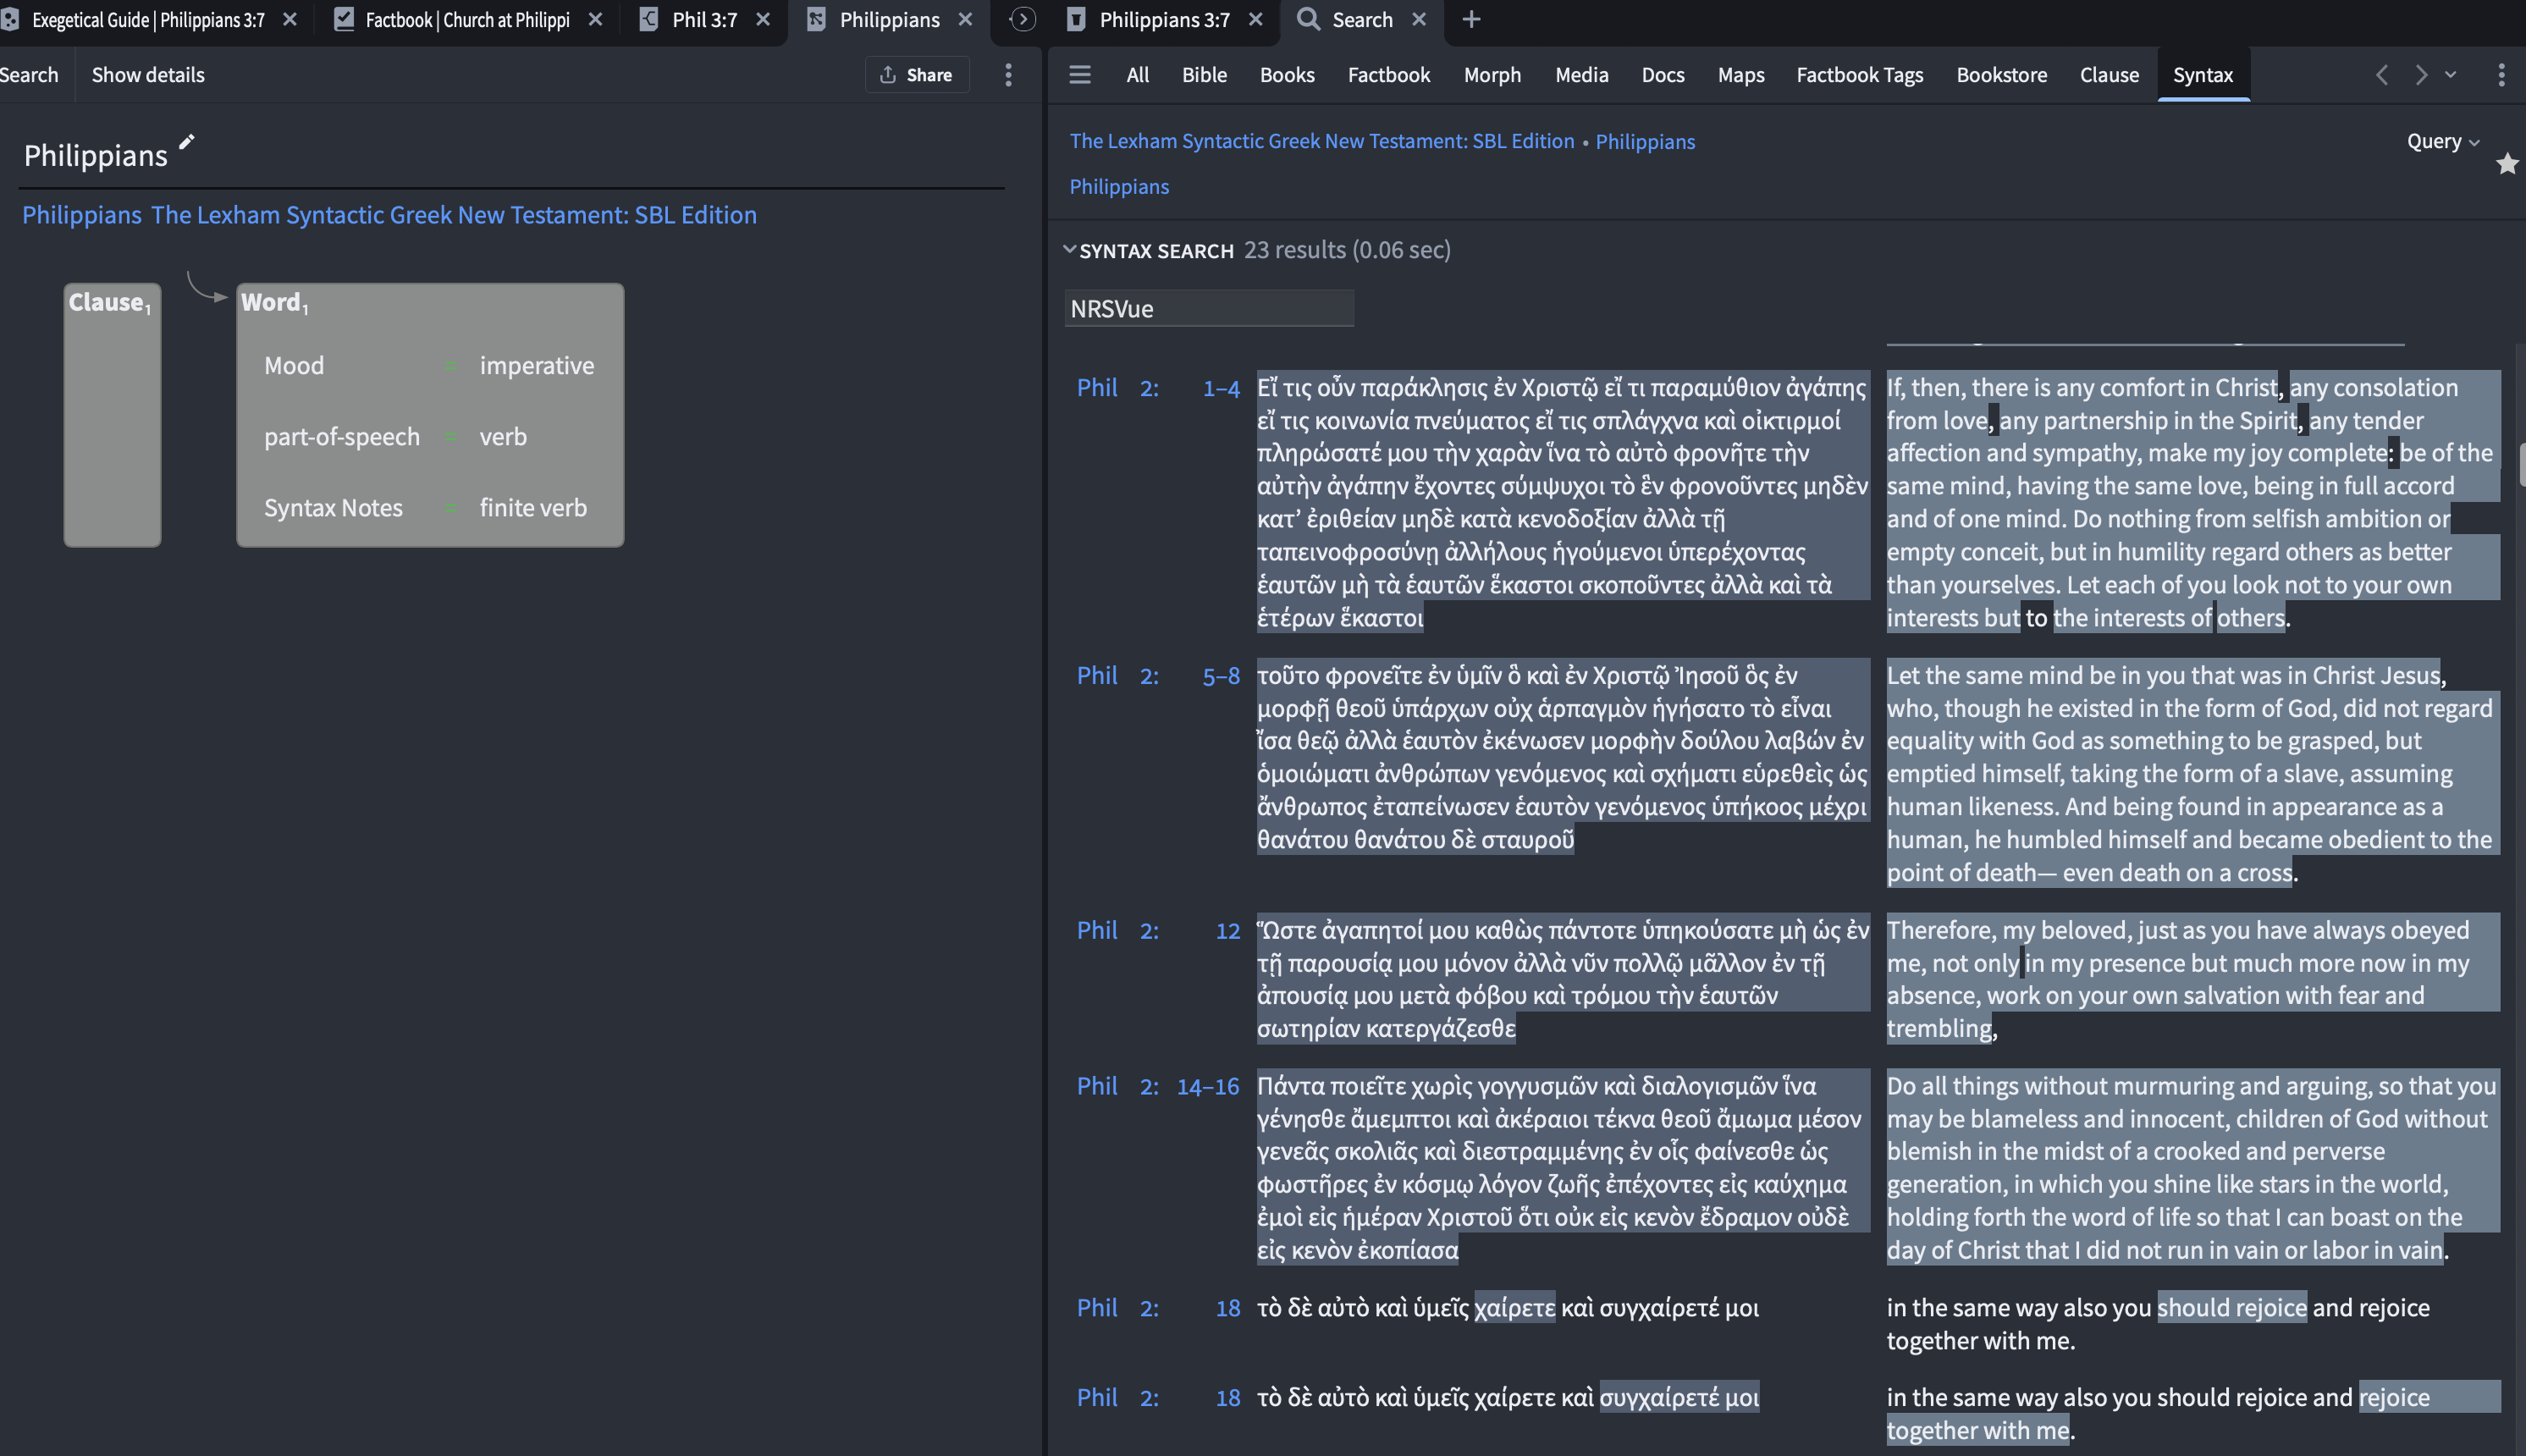Click Show details
The width and height of the screenshot is (2526, 1456).
(148, 75)
